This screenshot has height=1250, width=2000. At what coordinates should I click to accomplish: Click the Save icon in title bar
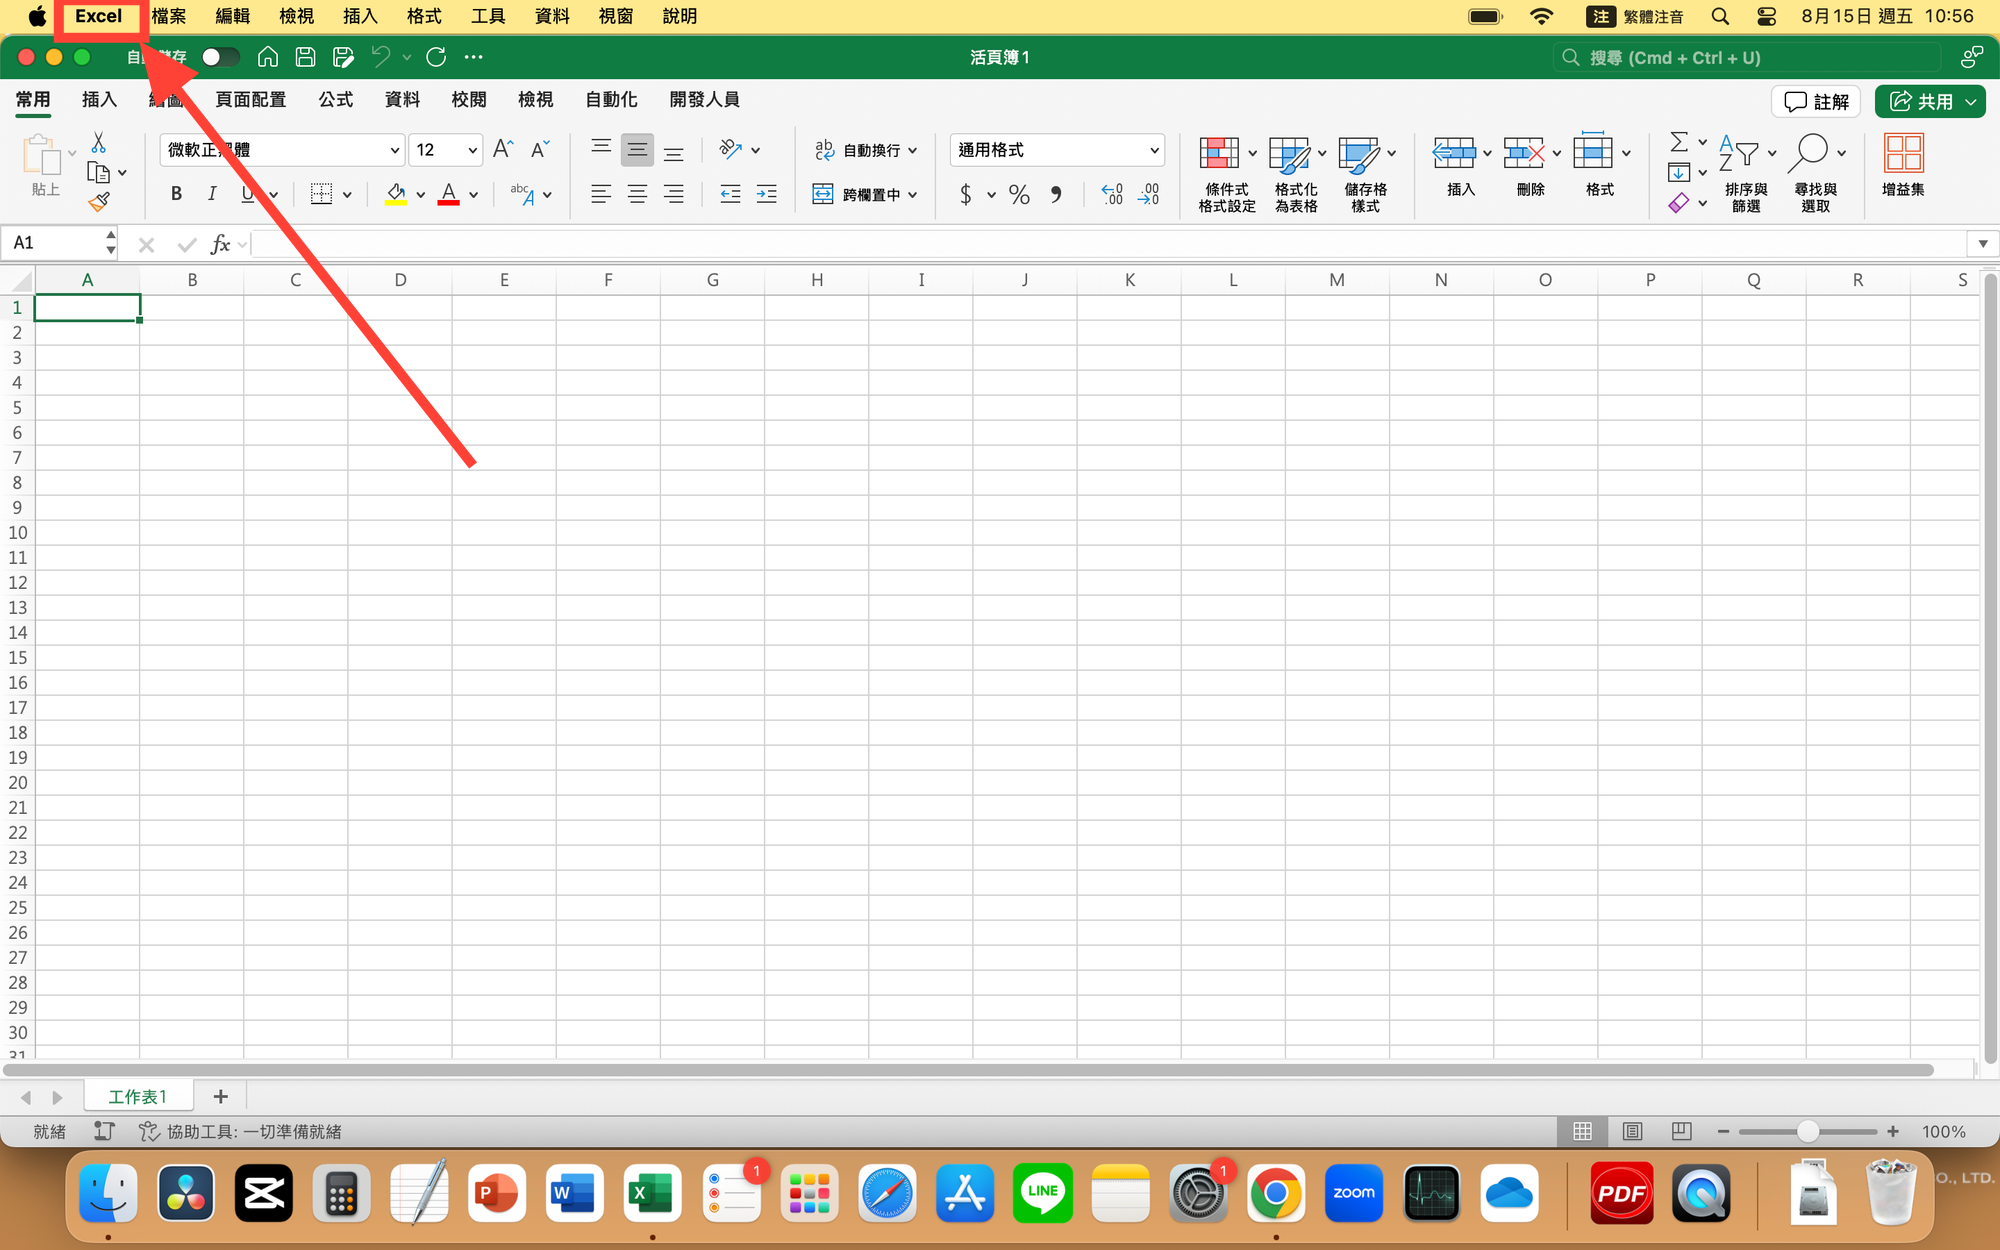click(305, 57)
